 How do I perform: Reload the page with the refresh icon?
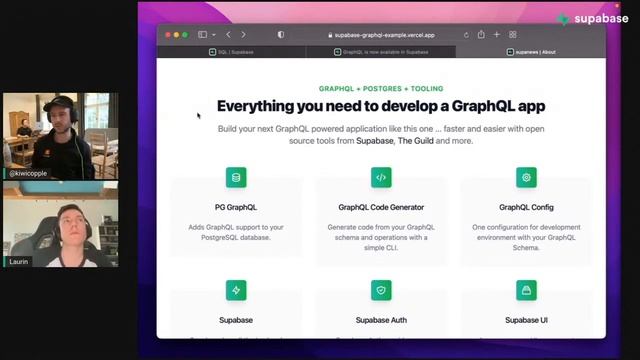tap(466, 35)
